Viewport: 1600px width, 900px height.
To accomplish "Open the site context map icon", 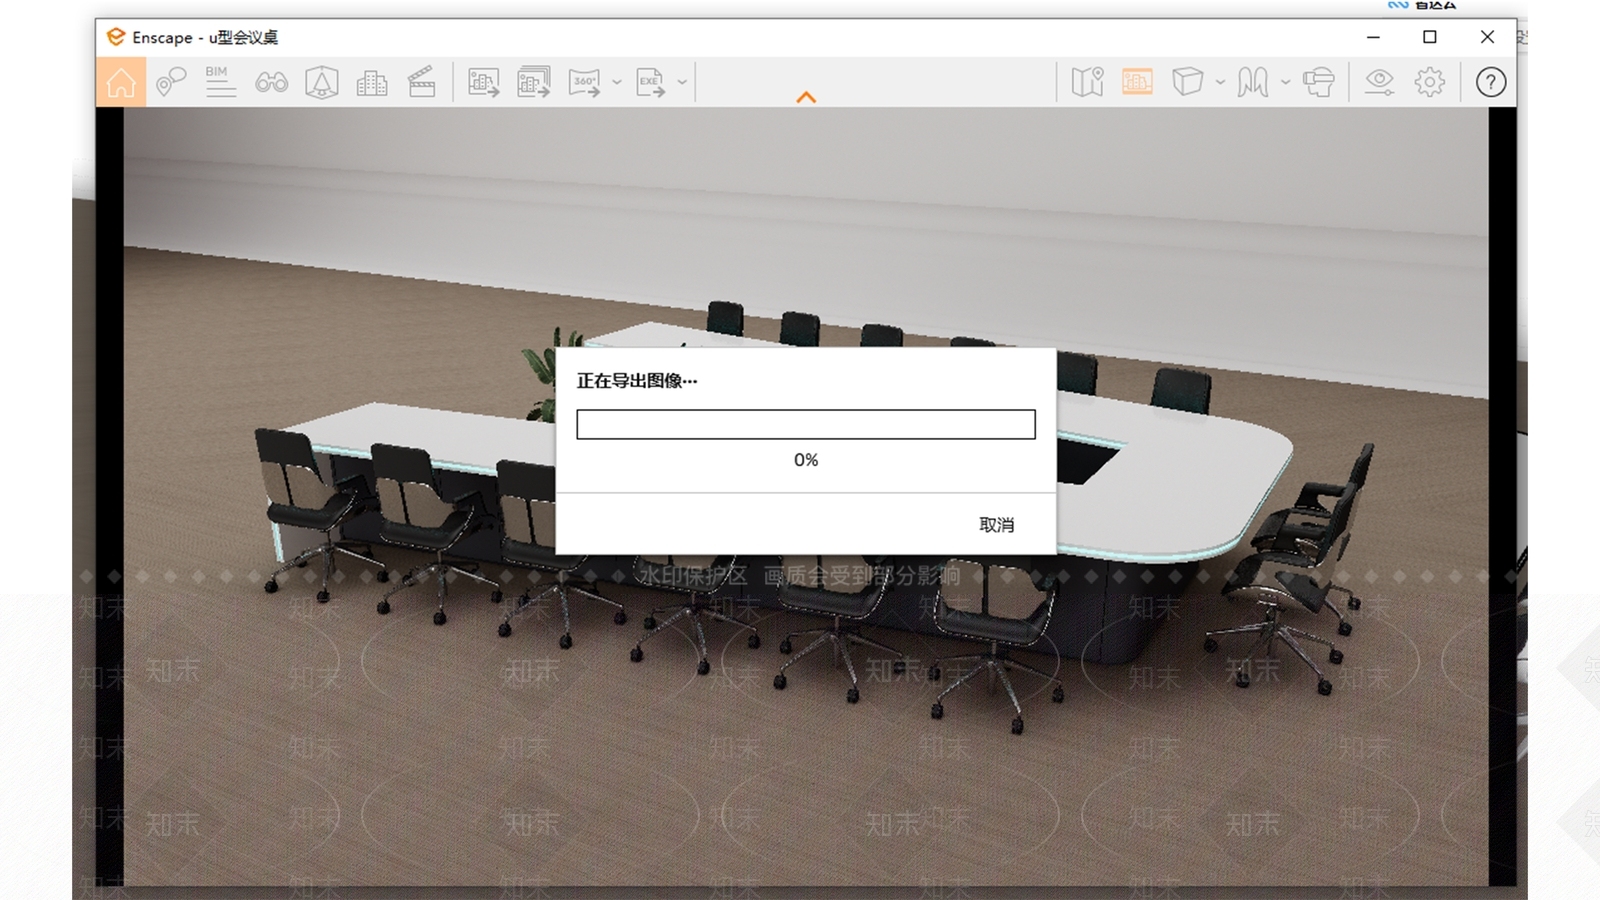I will tap(1087, 82).
